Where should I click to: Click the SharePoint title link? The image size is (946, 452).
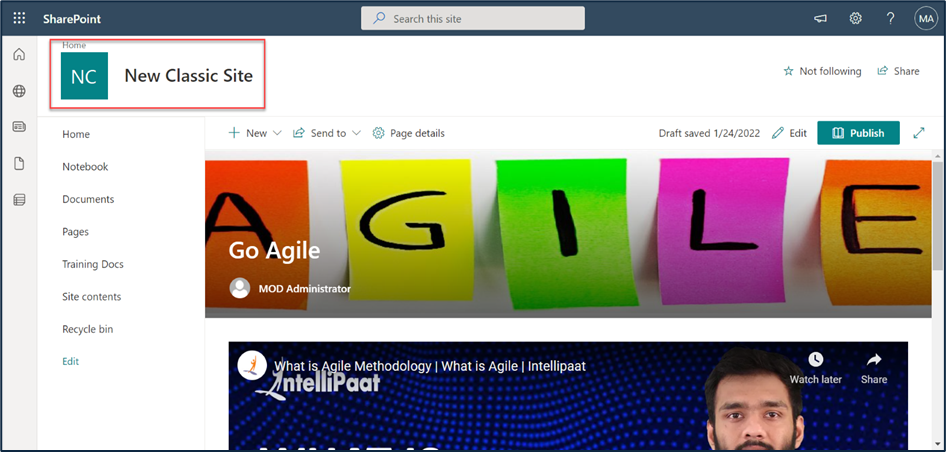click(x=72, y=19)
